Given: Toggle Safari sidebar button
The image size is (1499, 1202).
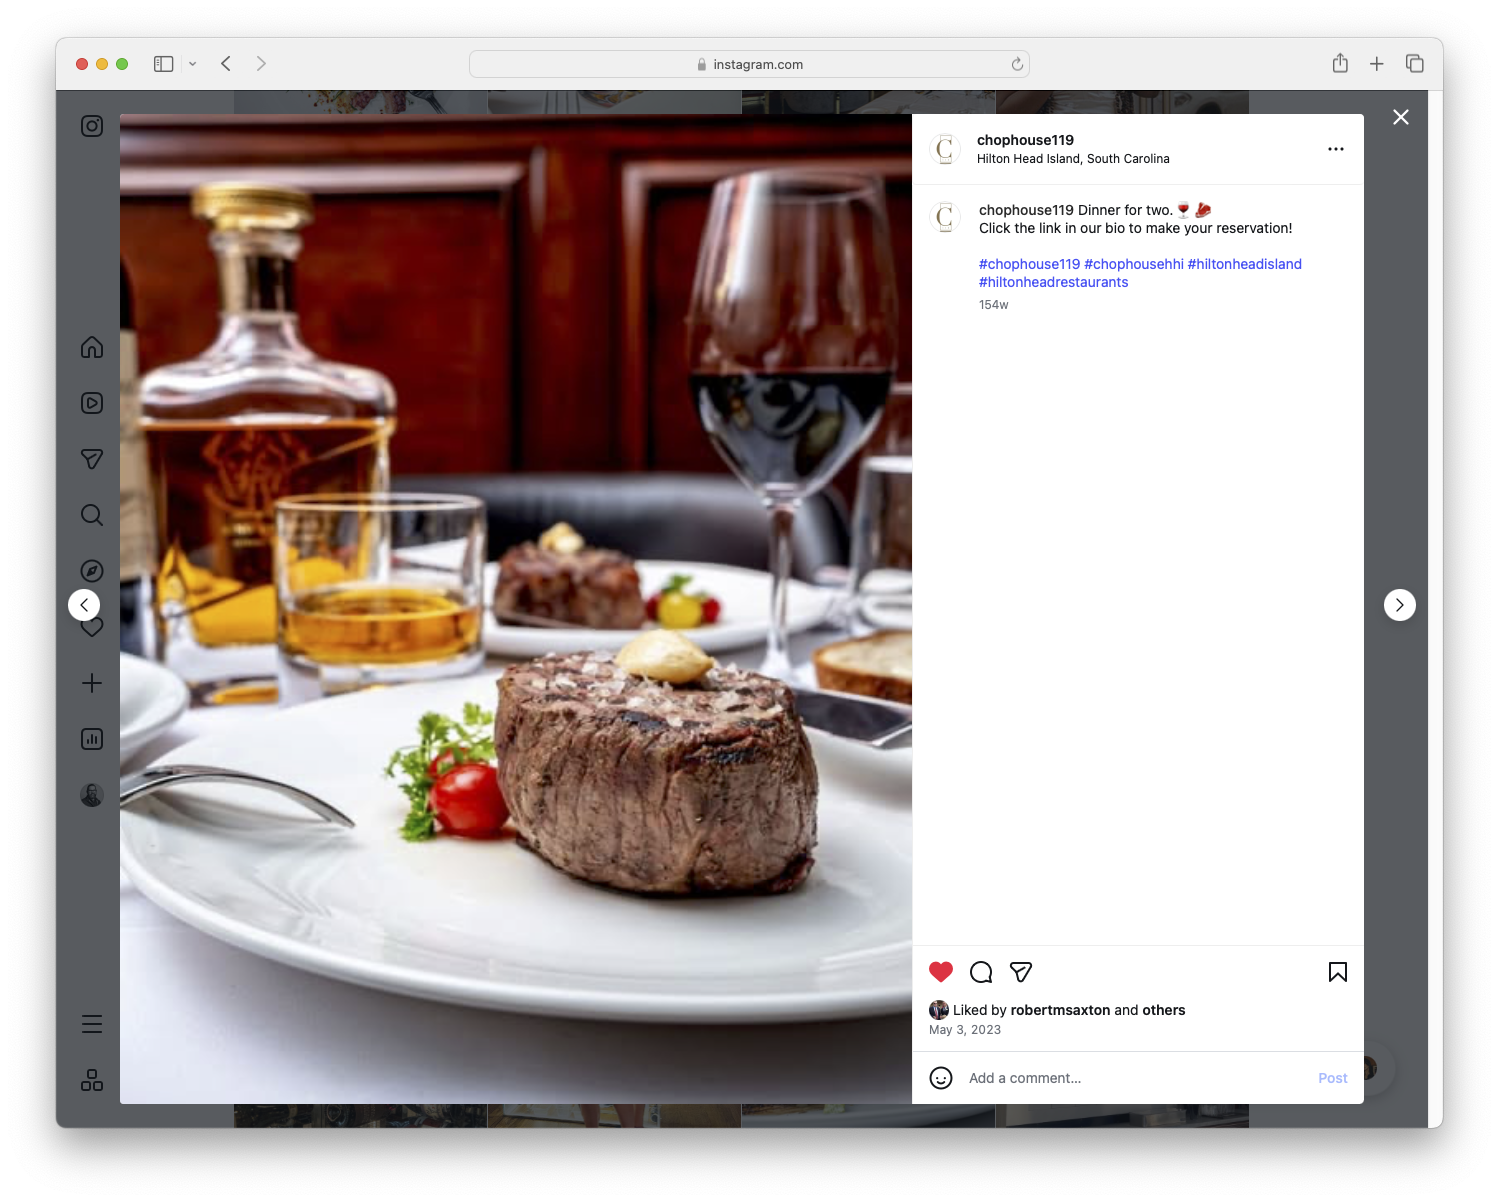Looking at the screenshot, I should pos(164,64).
